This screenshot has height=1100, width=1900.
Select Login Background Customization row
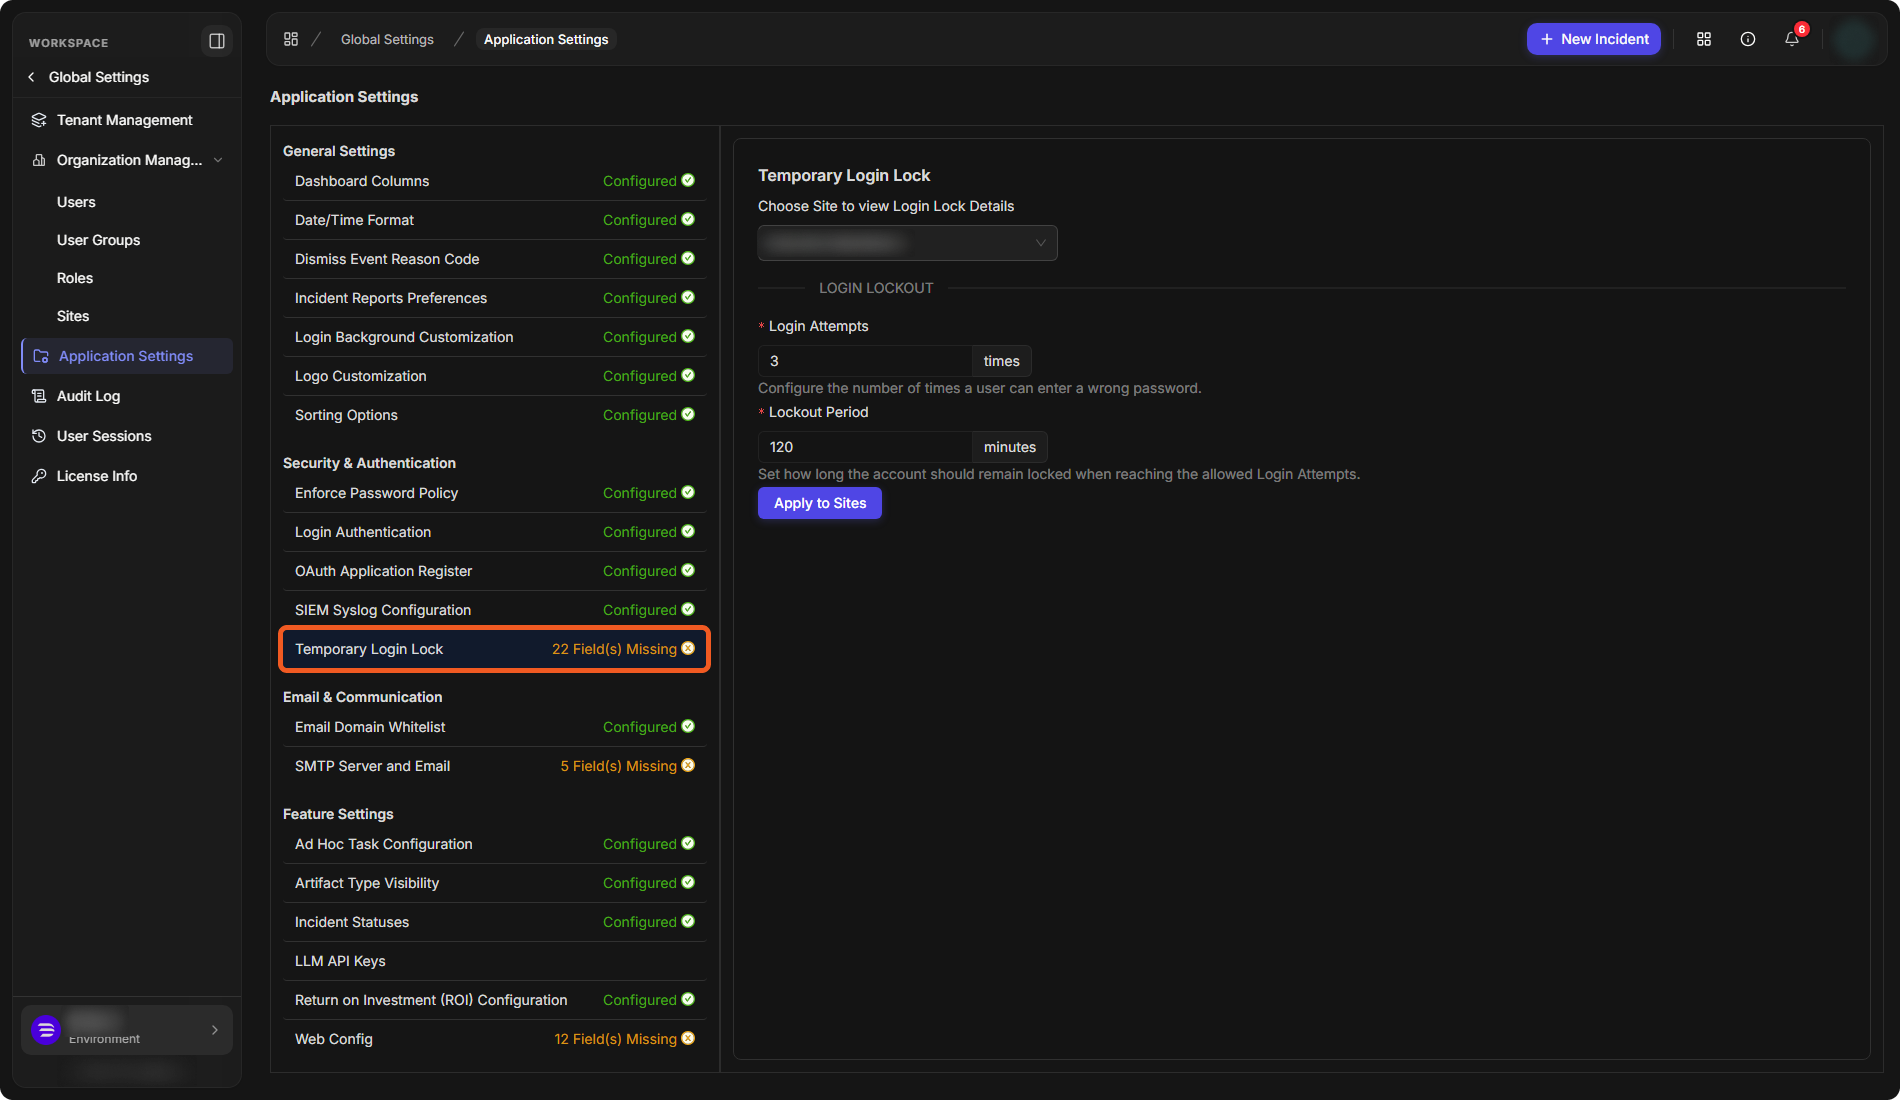(494, 337)
